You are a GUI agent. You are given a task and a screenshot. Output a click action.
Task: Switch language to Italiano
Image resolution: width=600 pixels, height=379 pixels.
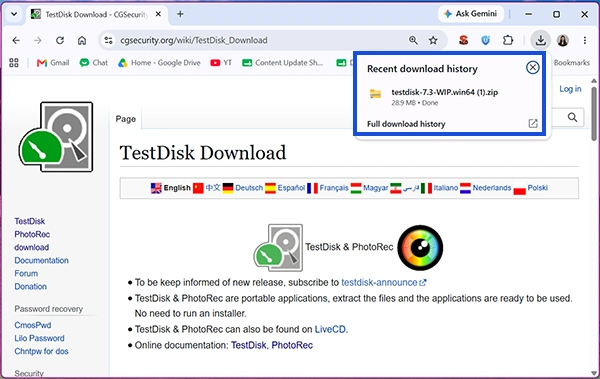tap(445, 188)
